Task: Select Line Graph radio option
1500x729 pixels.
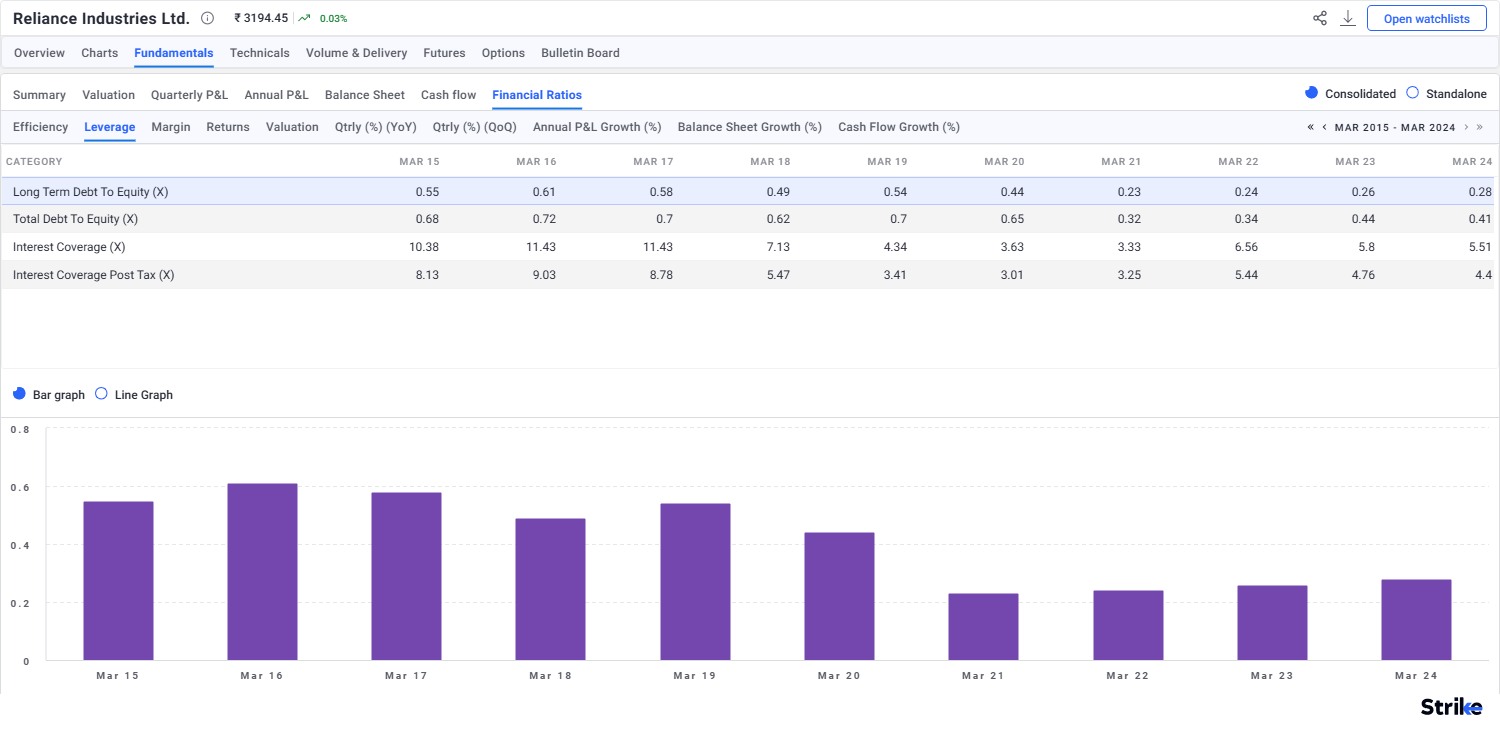Action: 101,394
